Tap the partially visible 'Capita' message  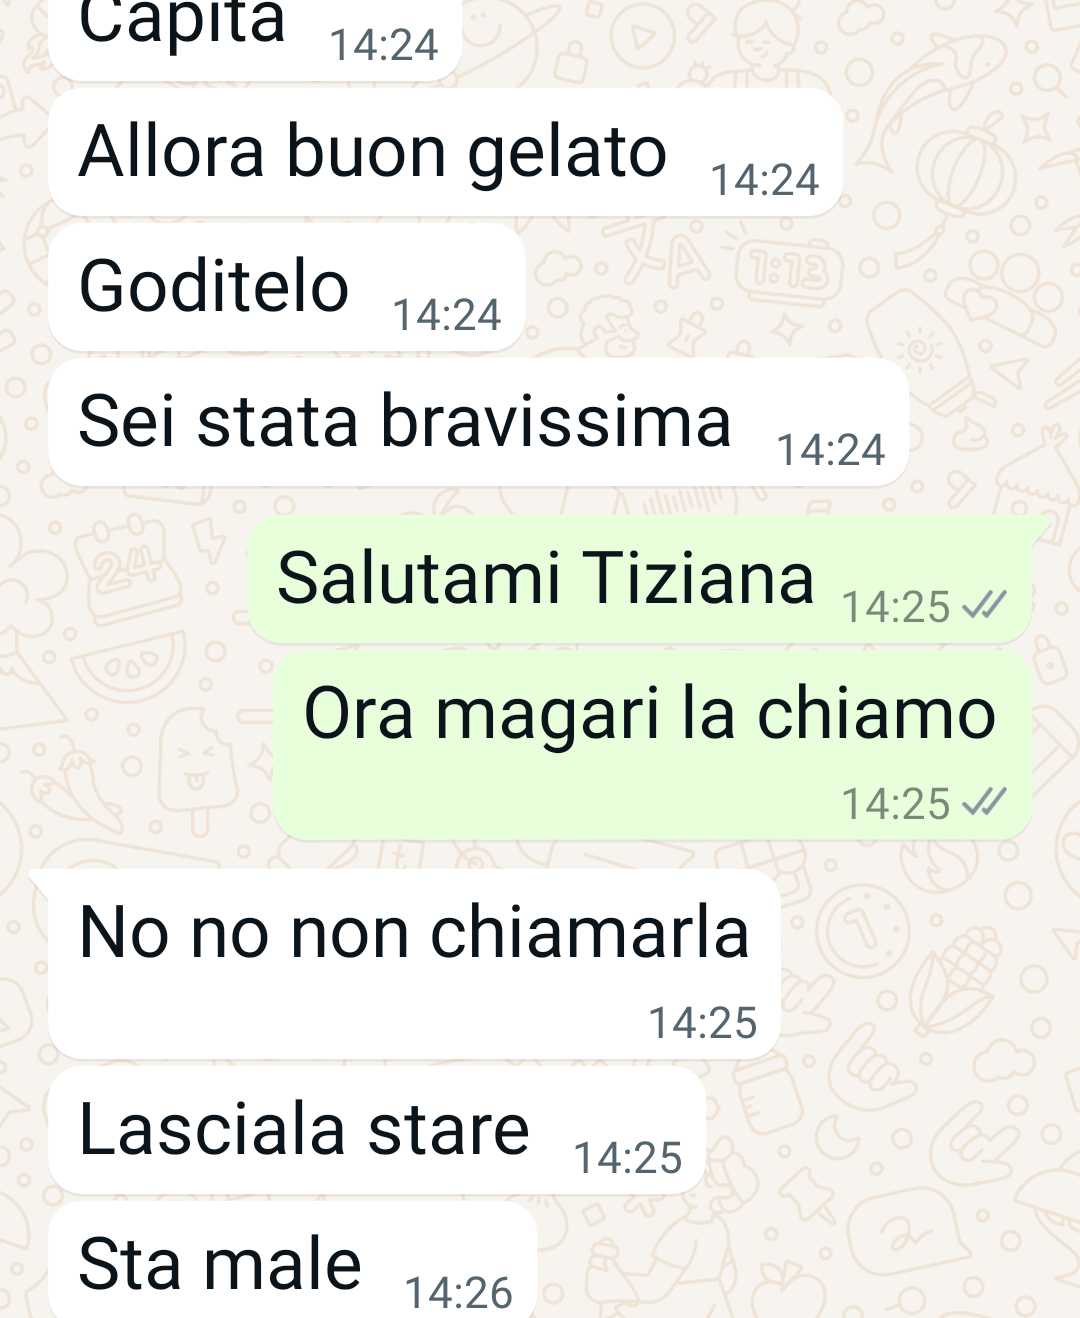pos(254,38)
